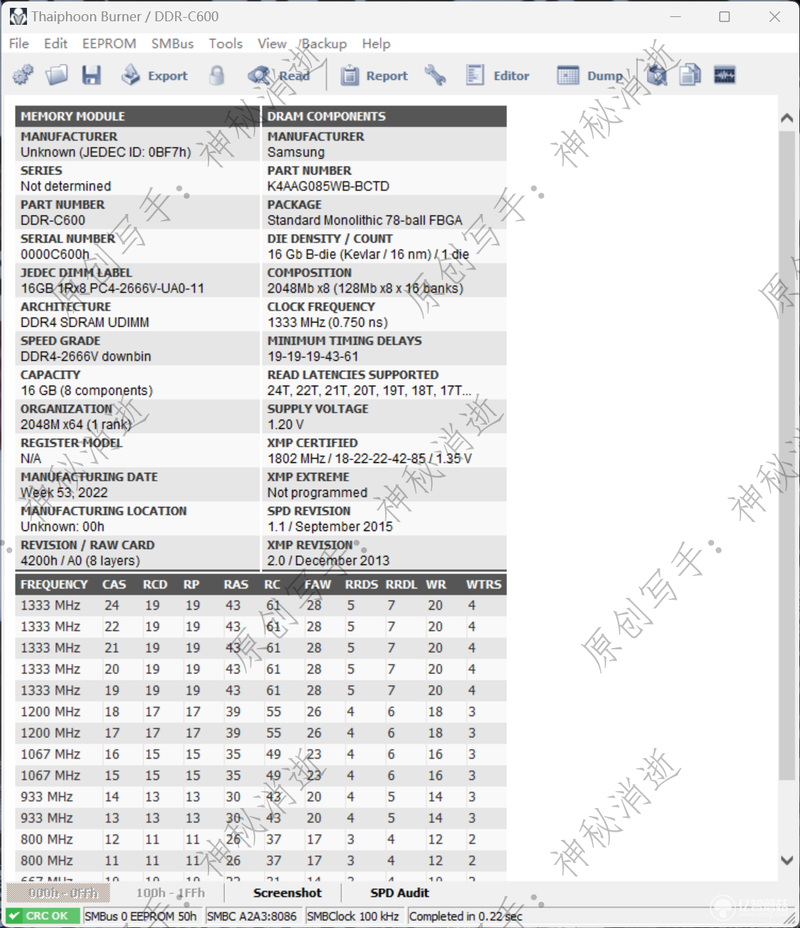Screen dimensions: 800x928
Task: Open the EEPROM menu
Action: point(109,43)
